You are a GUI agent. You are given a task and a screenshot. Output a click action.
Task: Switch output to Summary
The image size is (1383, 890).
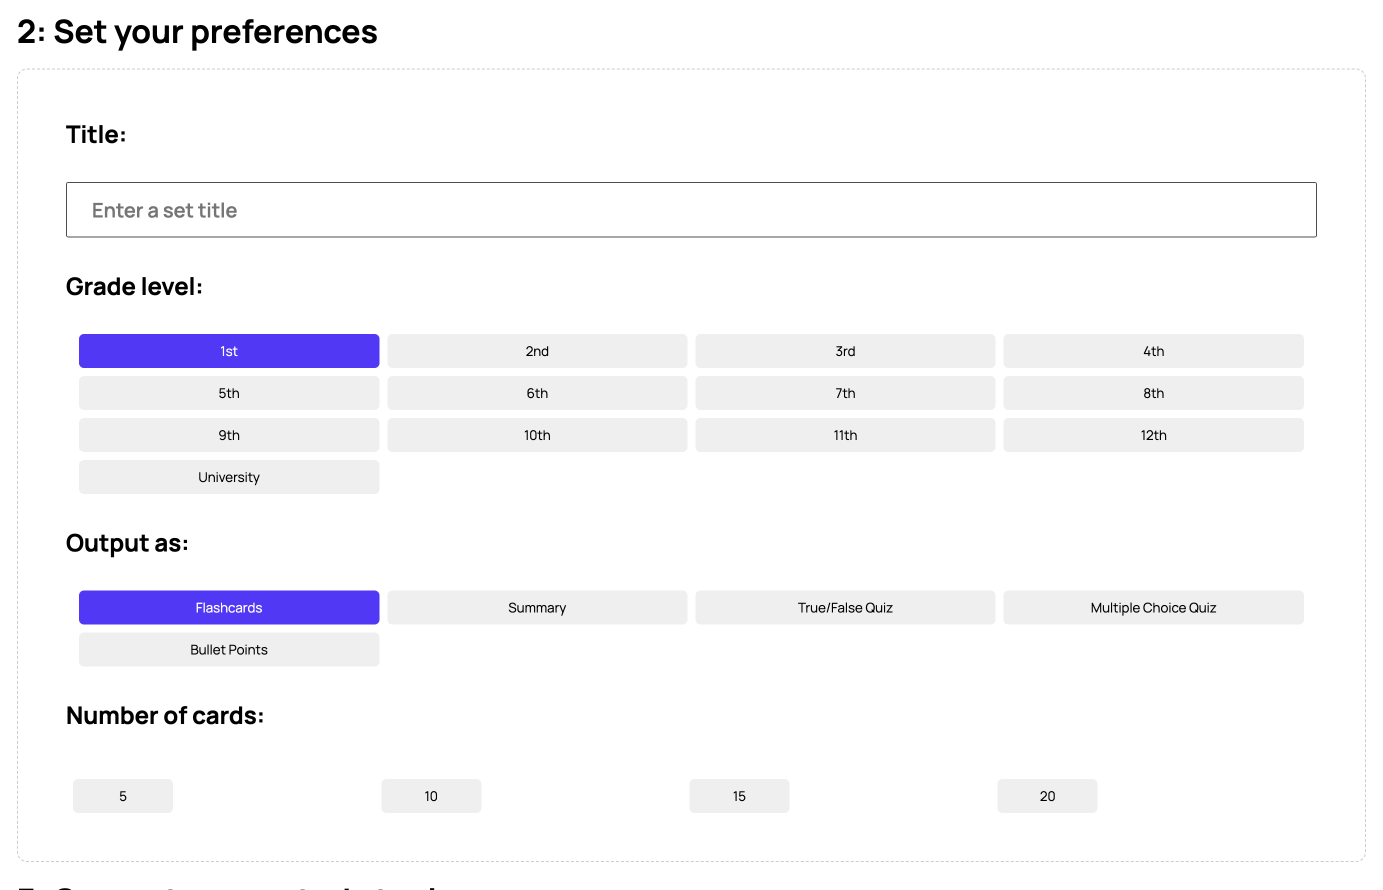(x=537, y=608)
